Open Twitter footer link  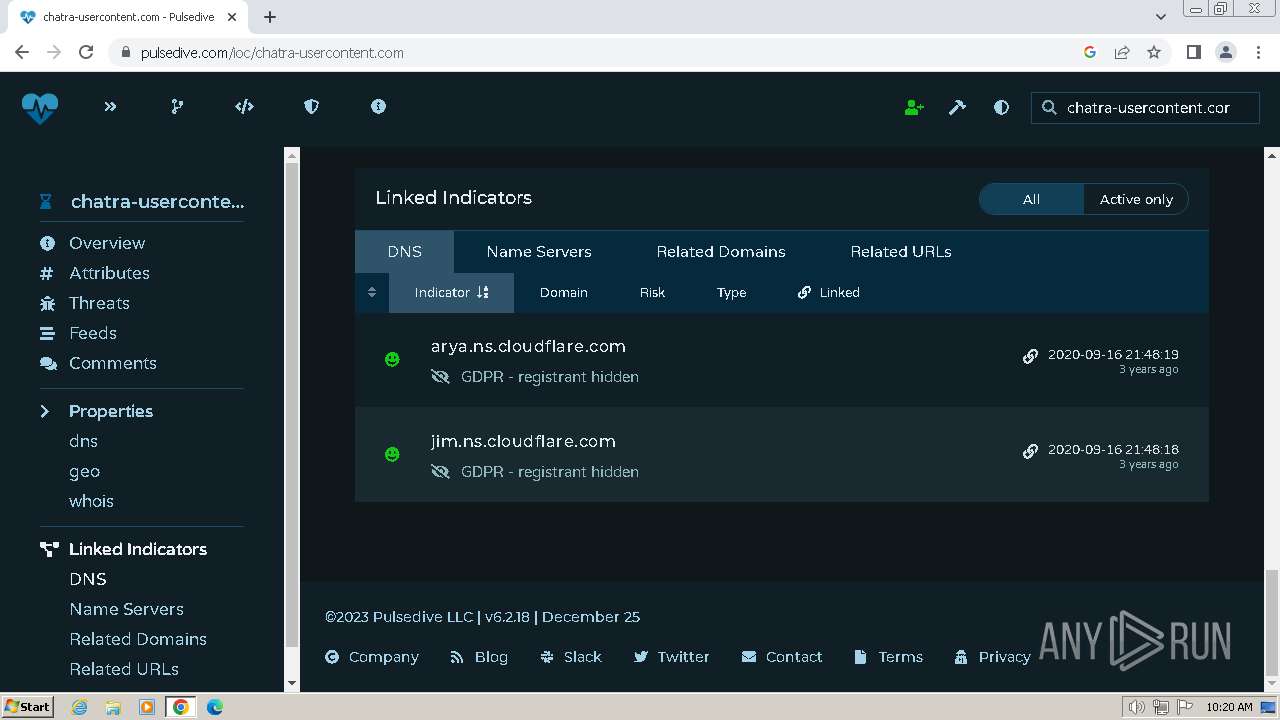point(671,657)
